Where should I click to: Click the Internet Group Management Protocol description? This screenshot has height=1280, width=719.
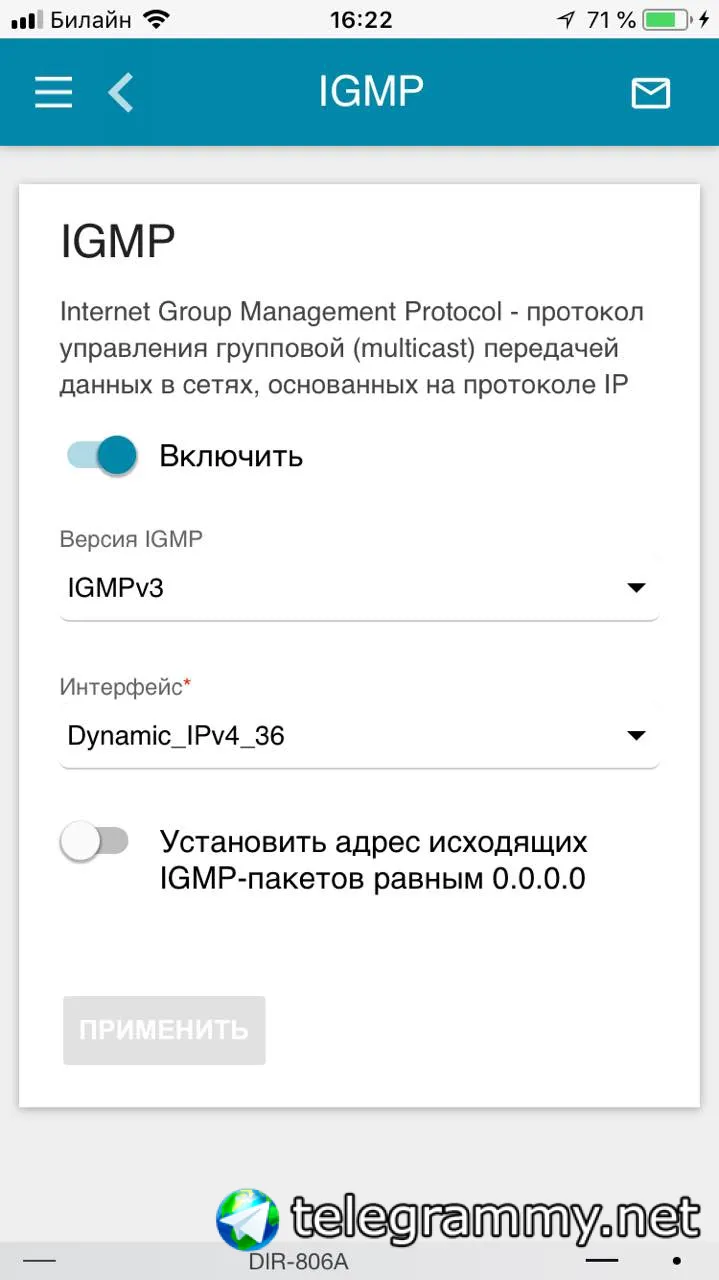[x=352, y=348]
